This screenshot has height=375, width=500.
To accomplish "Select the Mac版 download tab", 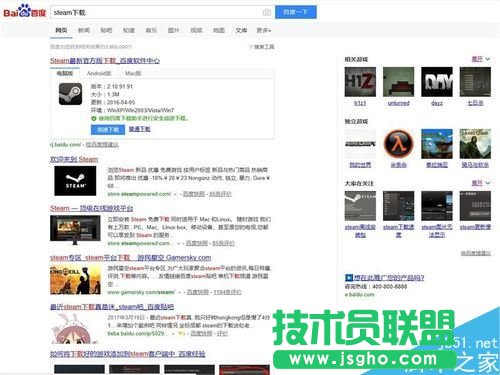I will [x=133, y=73].
